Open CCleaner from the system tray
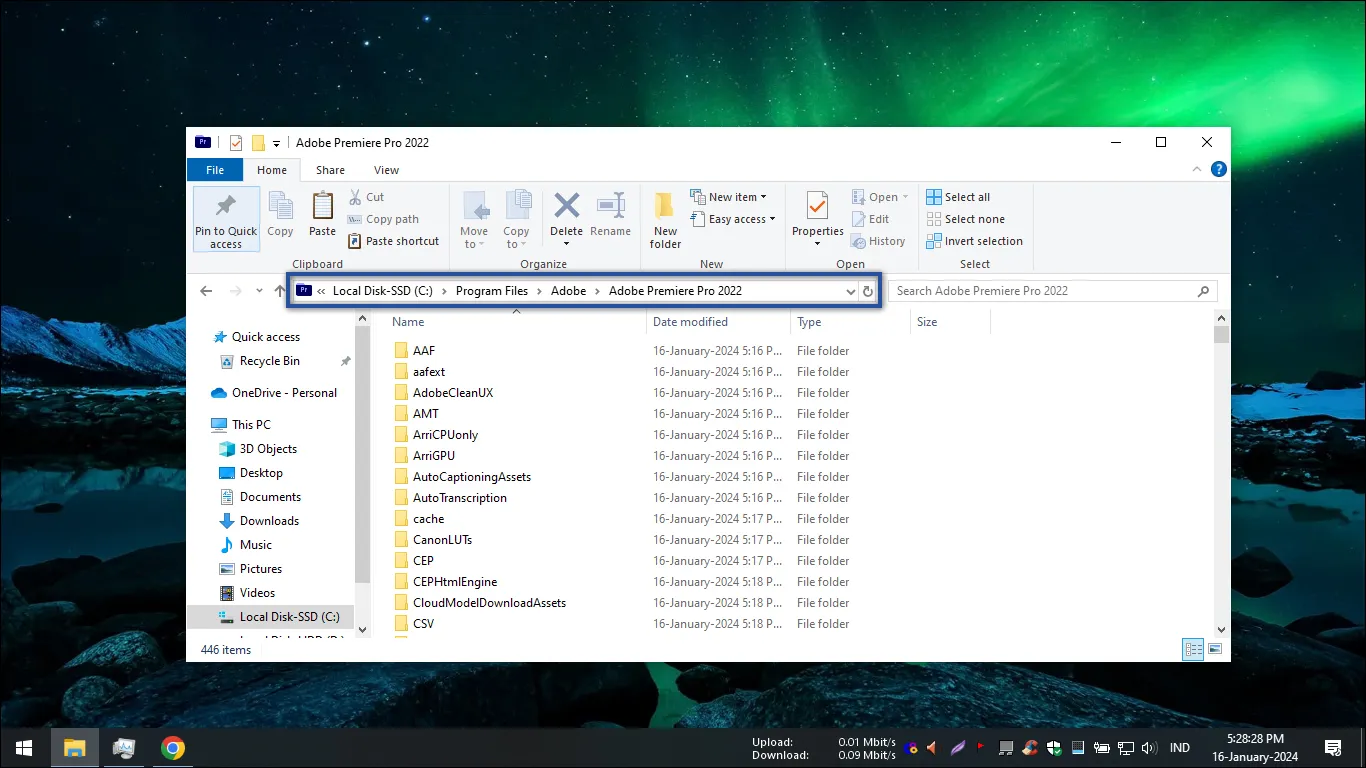The image size is (1366, 768). pyautogui.click(x=1030, y=747)
